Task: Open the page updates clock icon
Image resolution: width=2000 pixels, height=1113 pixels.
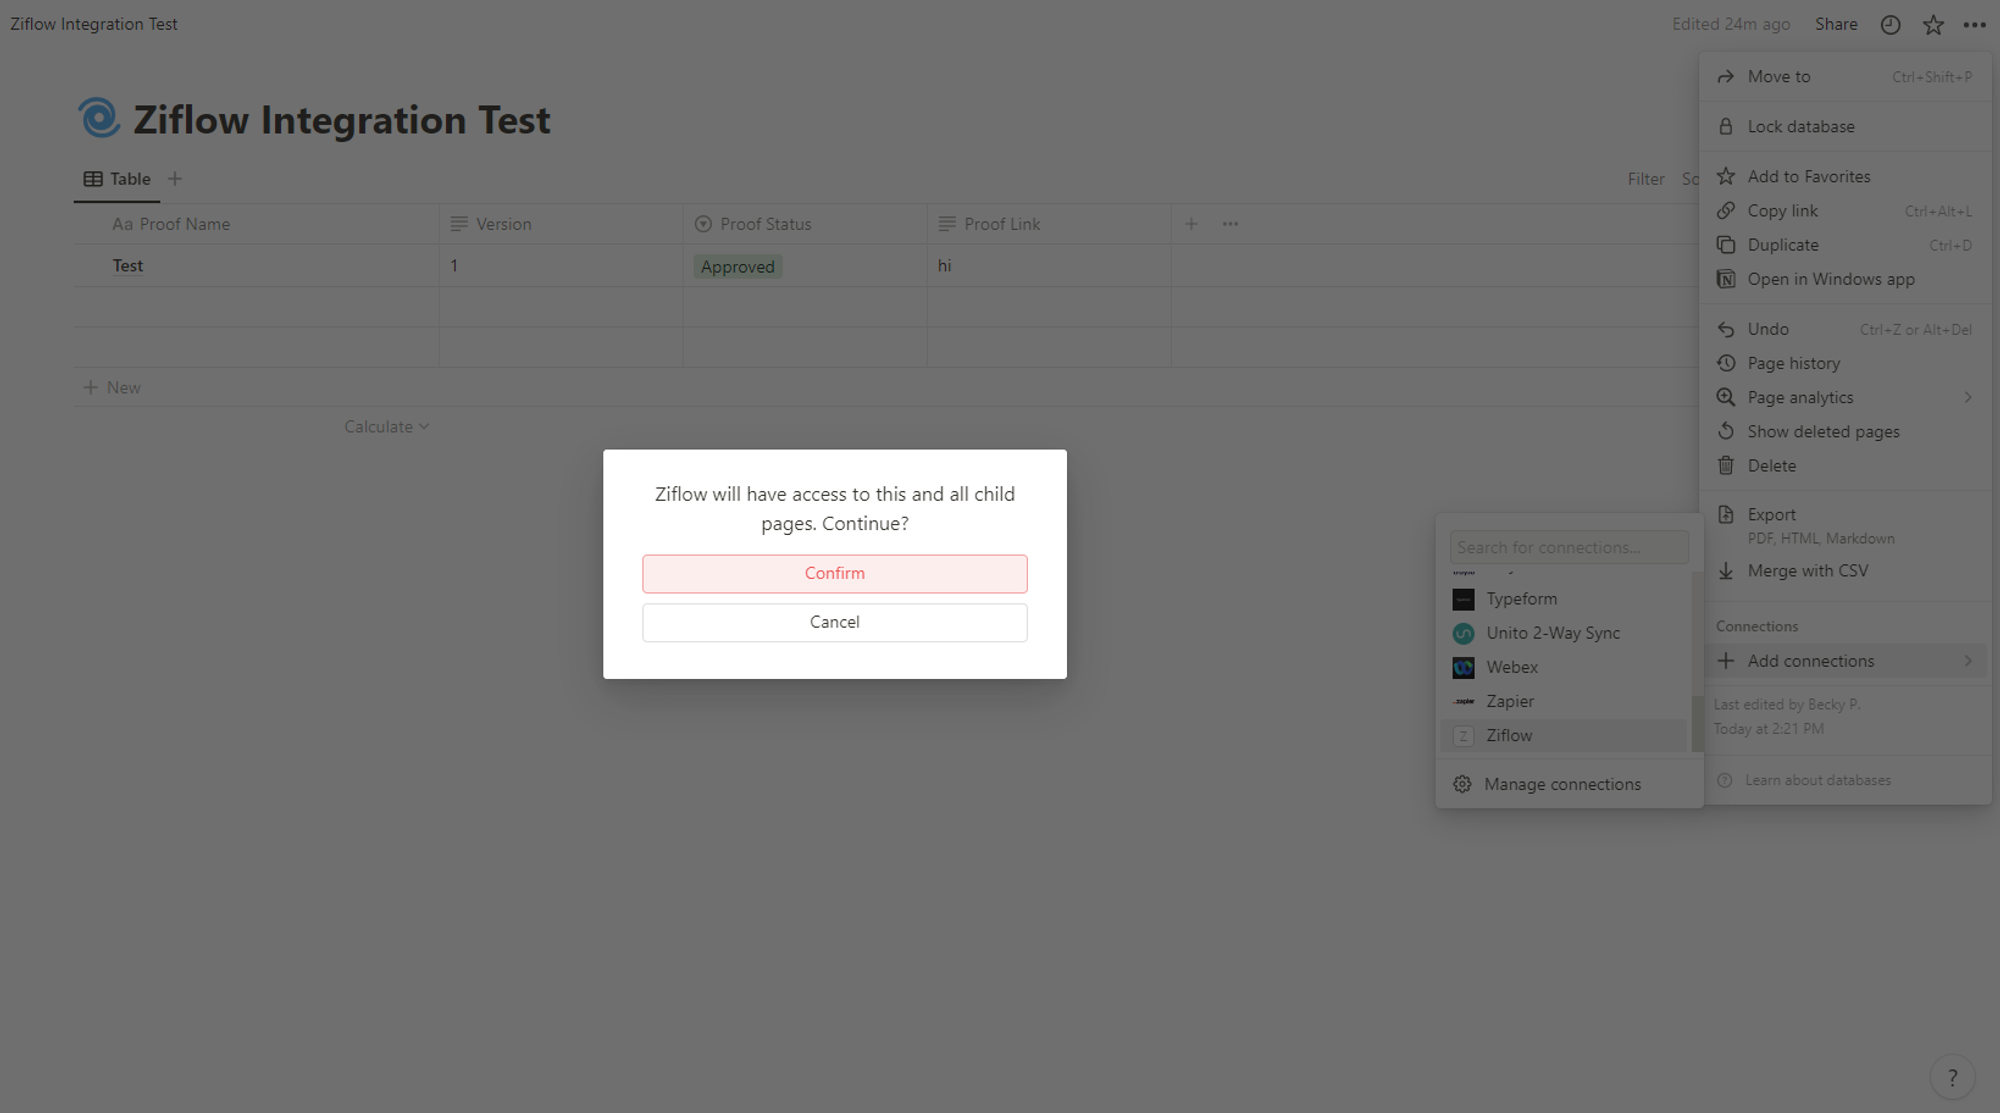Action: click(x=1890, y=25)
